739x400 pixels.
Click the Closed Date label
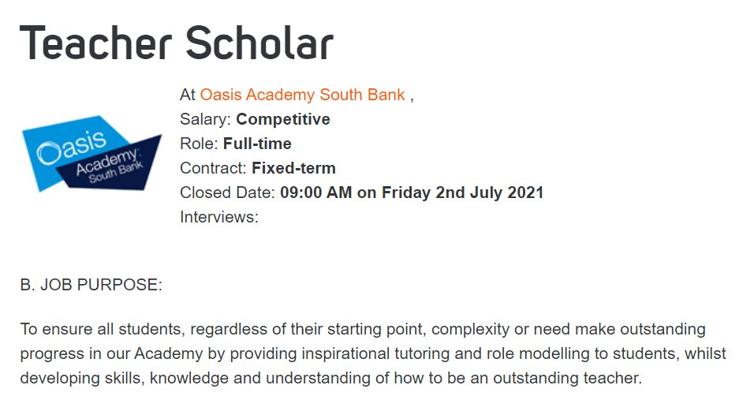click(x=227, y=193)
